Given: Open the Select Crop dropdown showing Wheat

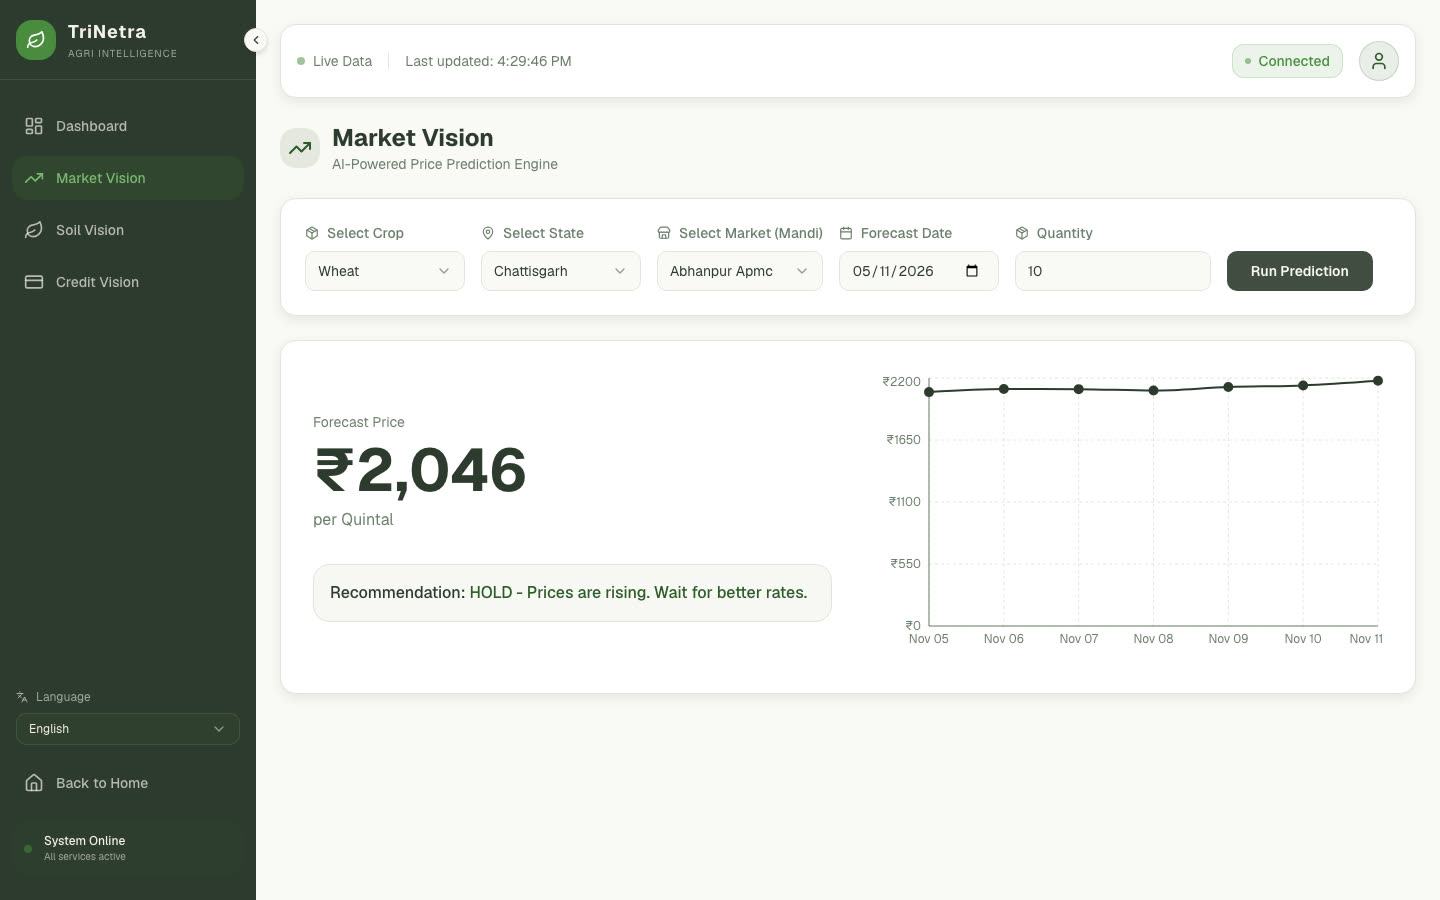Looking at the screenshot, I should (385, 271).
